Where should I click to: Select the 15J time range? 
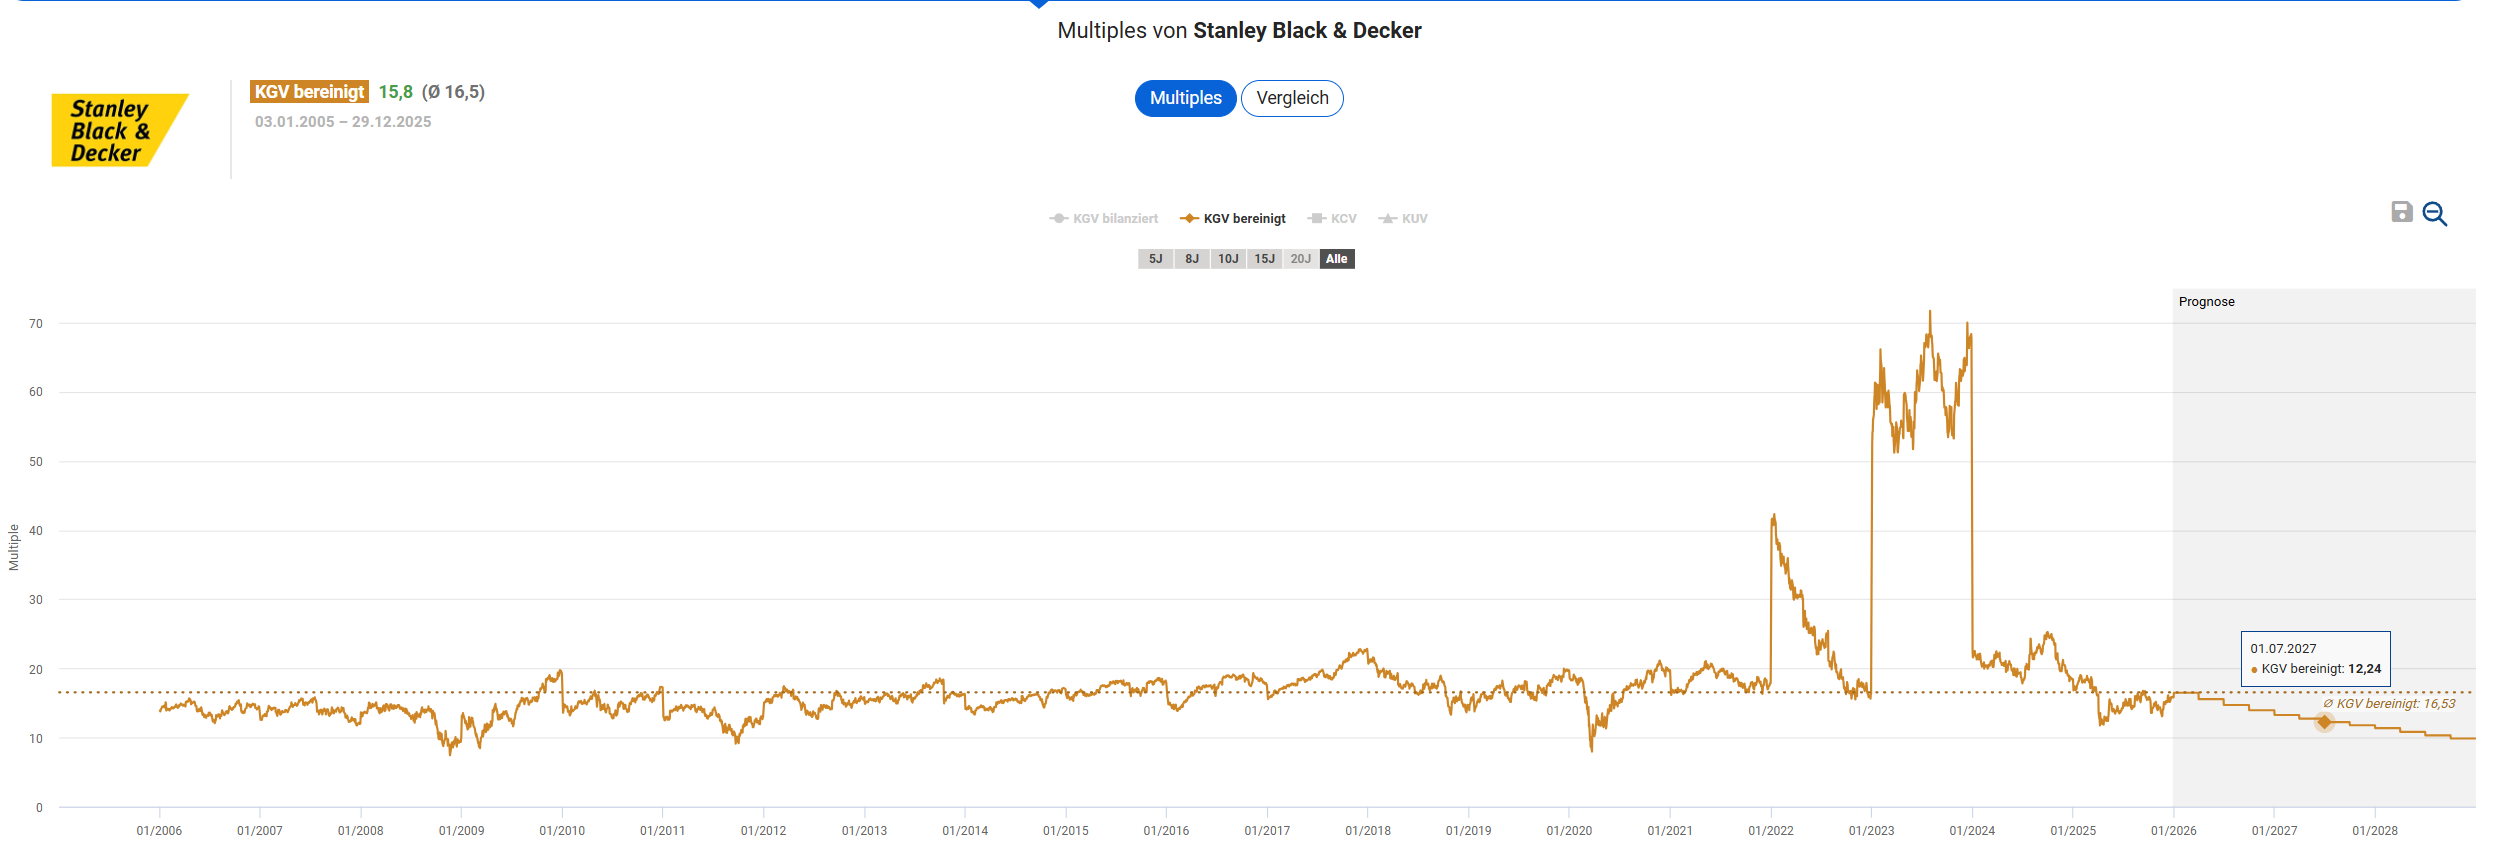1265,259
